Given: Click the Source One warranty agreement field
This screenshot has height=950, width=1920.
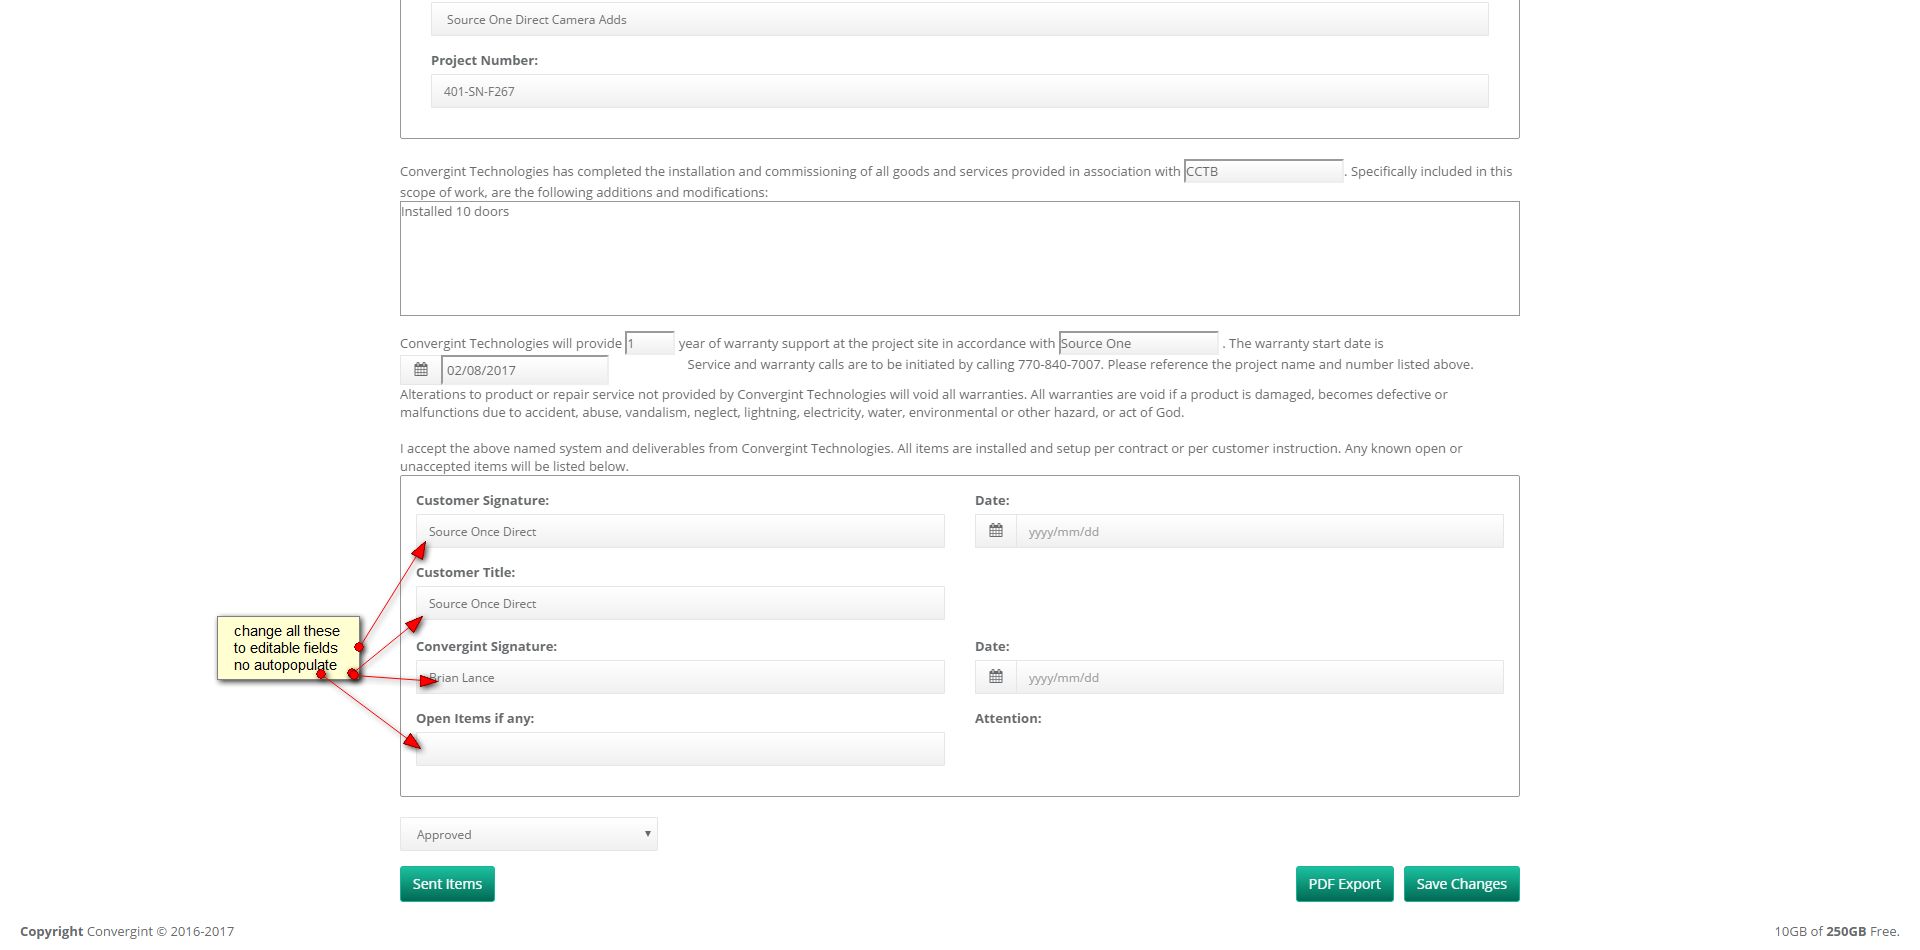Looking at the screenshot, I should coord(1138,344).
